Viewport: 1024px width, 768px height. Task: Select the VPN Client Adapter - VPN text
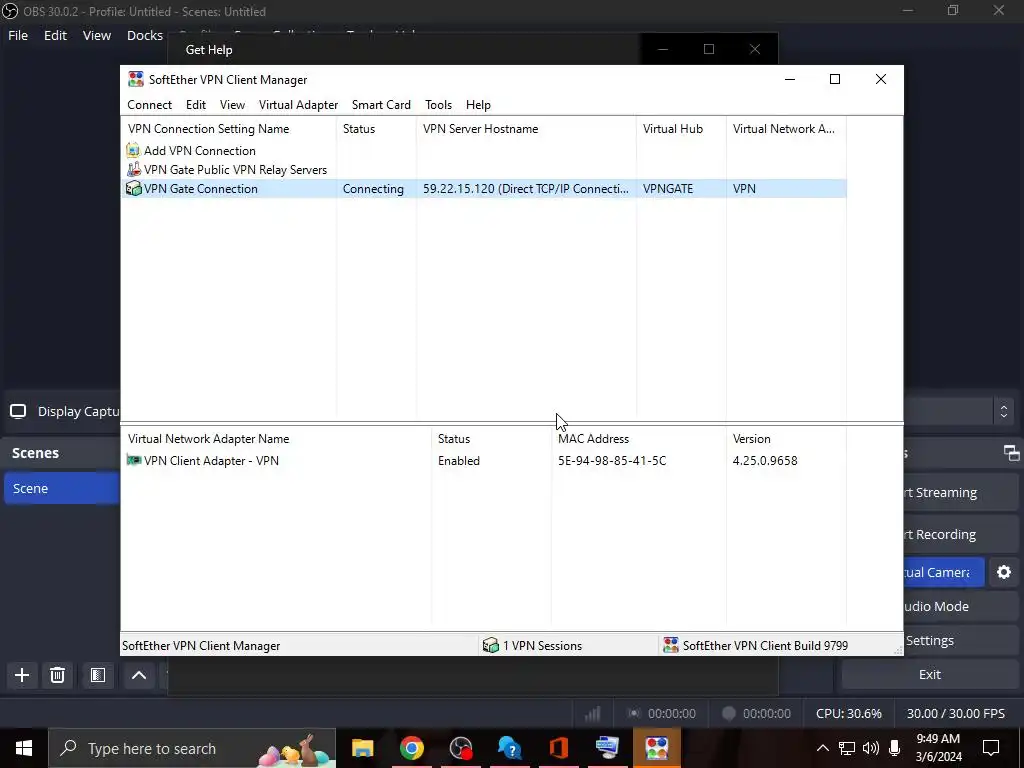(x=211, y=460)
